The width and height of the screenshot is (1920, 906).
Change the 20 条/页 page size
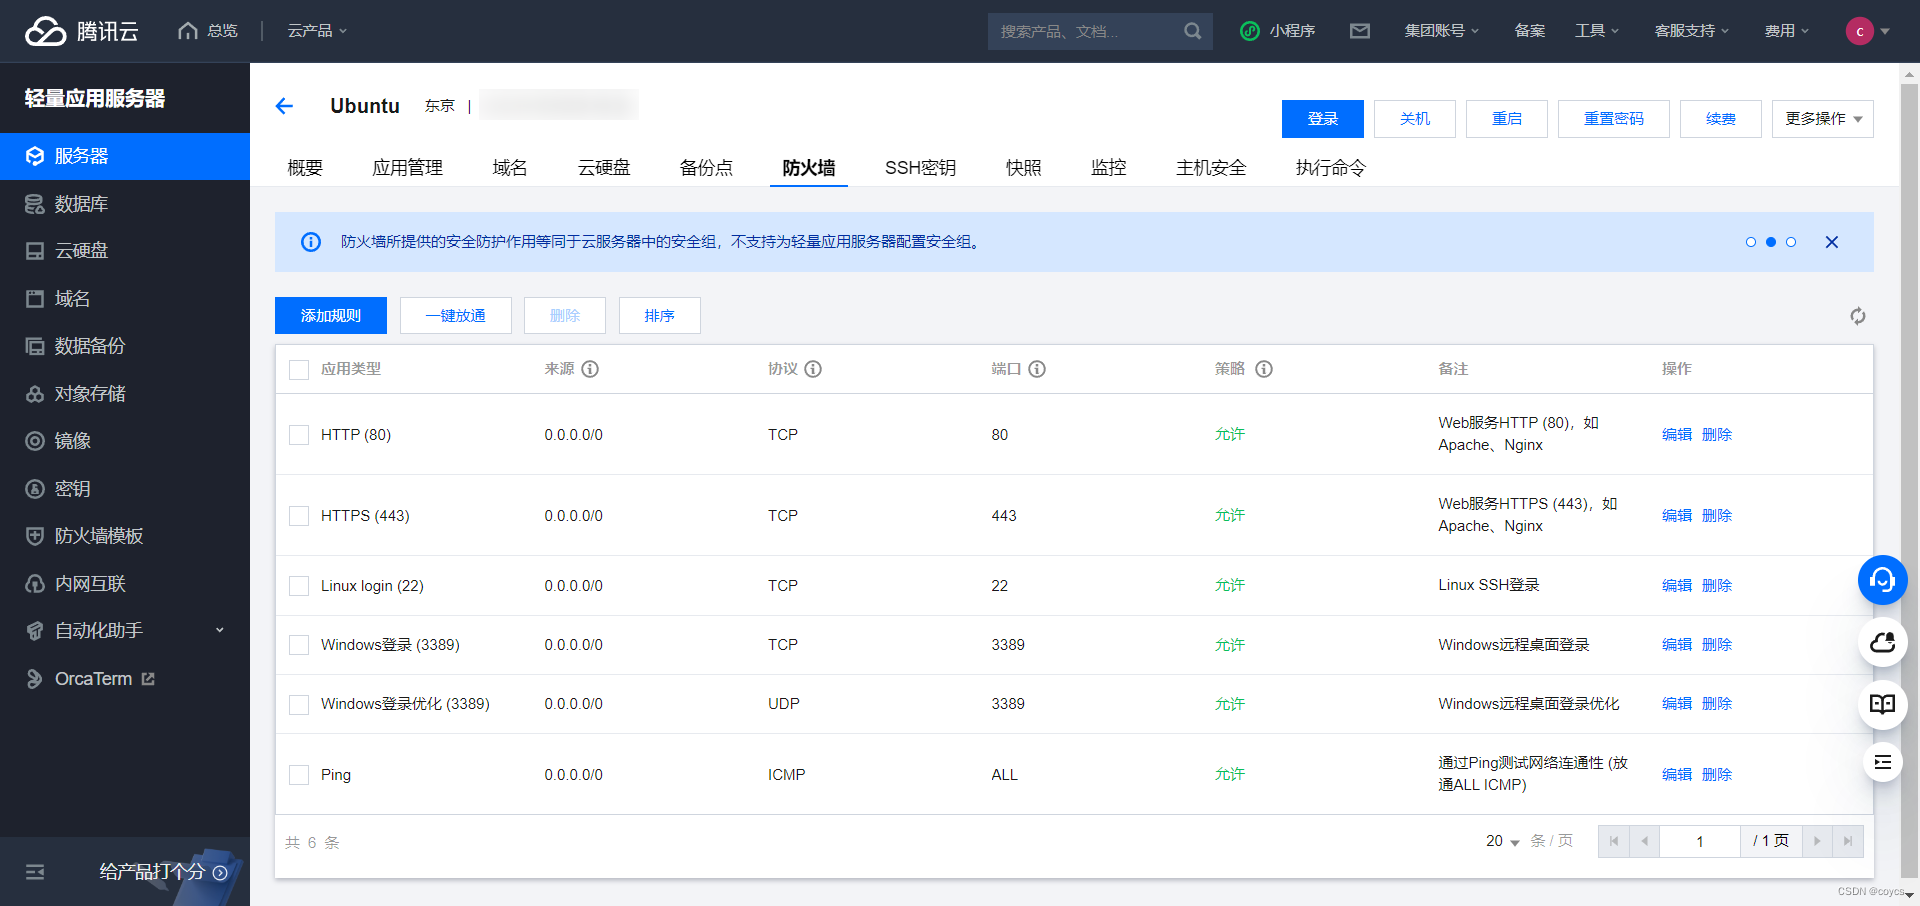pos(1502,841)
